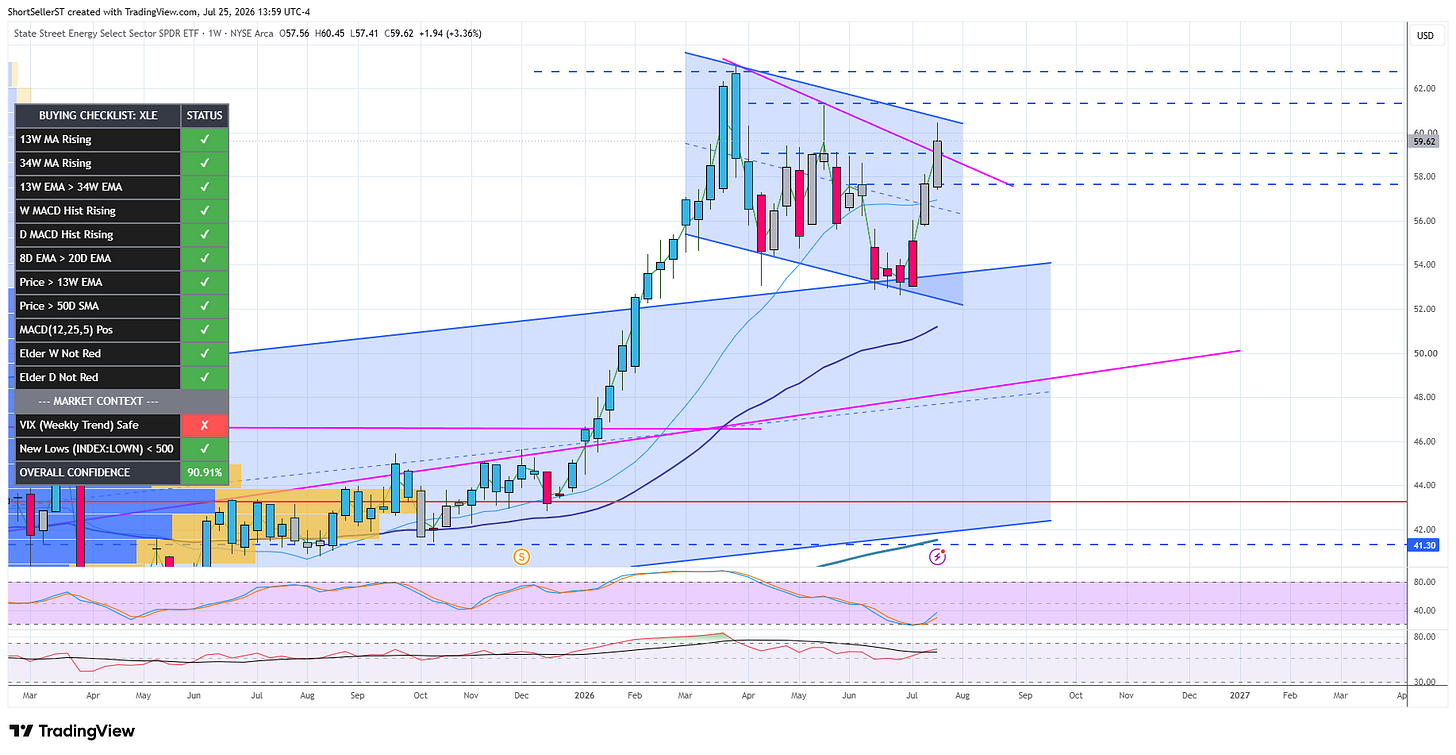Click the 90.91% confidence value
Viewport: 1456px width, 755px height.
(204, 472)
